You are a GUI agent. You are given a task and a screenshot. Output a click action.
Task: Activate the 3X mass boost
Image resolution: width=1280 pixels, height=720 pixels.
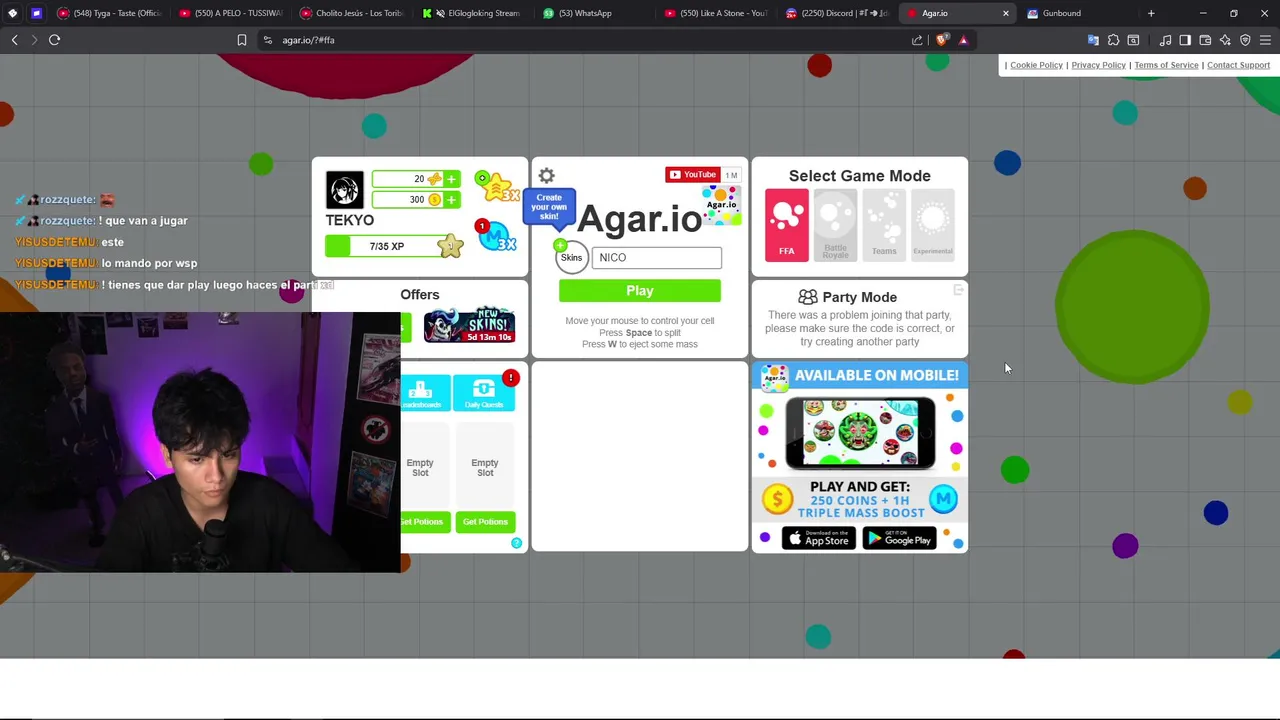click(496, 236)
